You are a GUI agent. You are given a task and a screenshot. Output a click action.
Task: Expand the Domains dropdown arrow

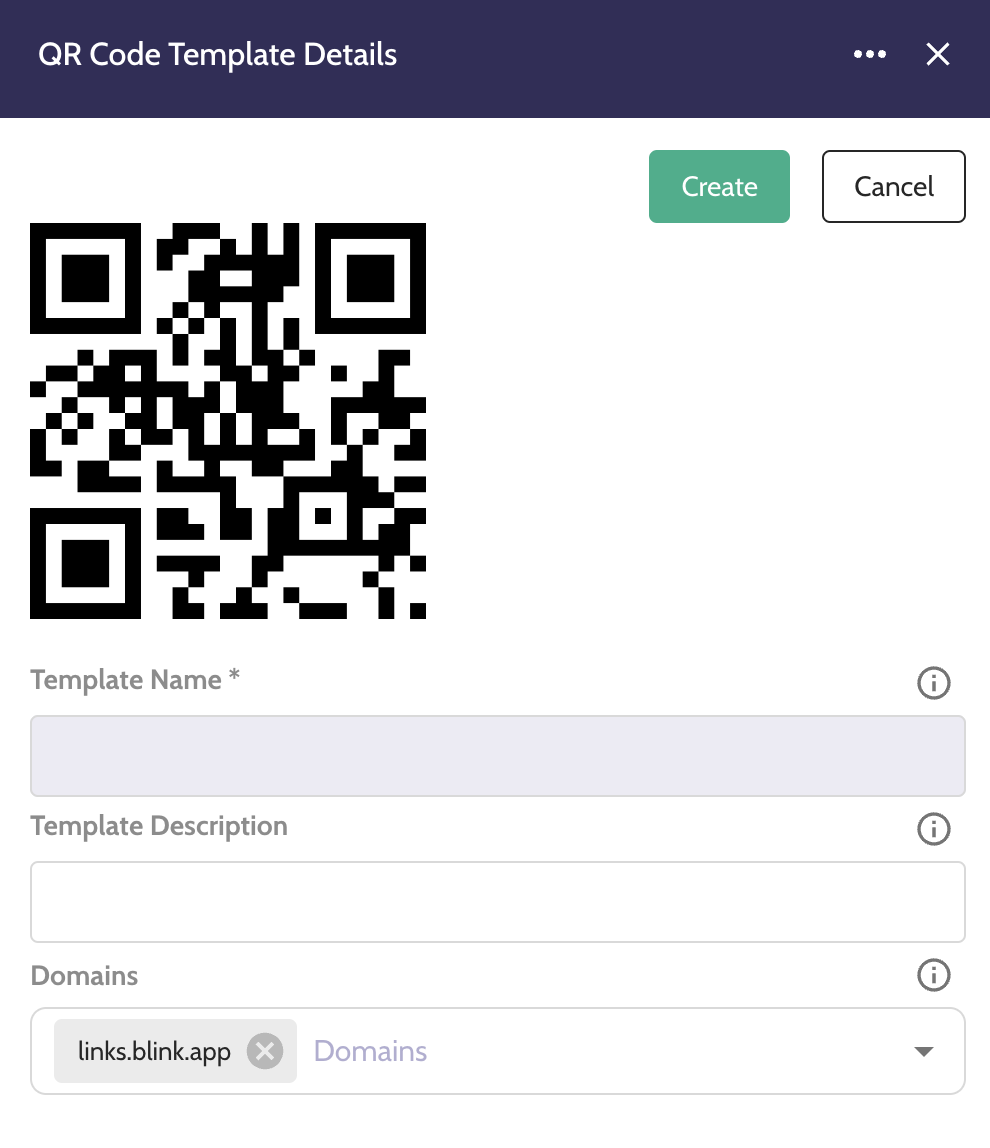coord(924,1051)
